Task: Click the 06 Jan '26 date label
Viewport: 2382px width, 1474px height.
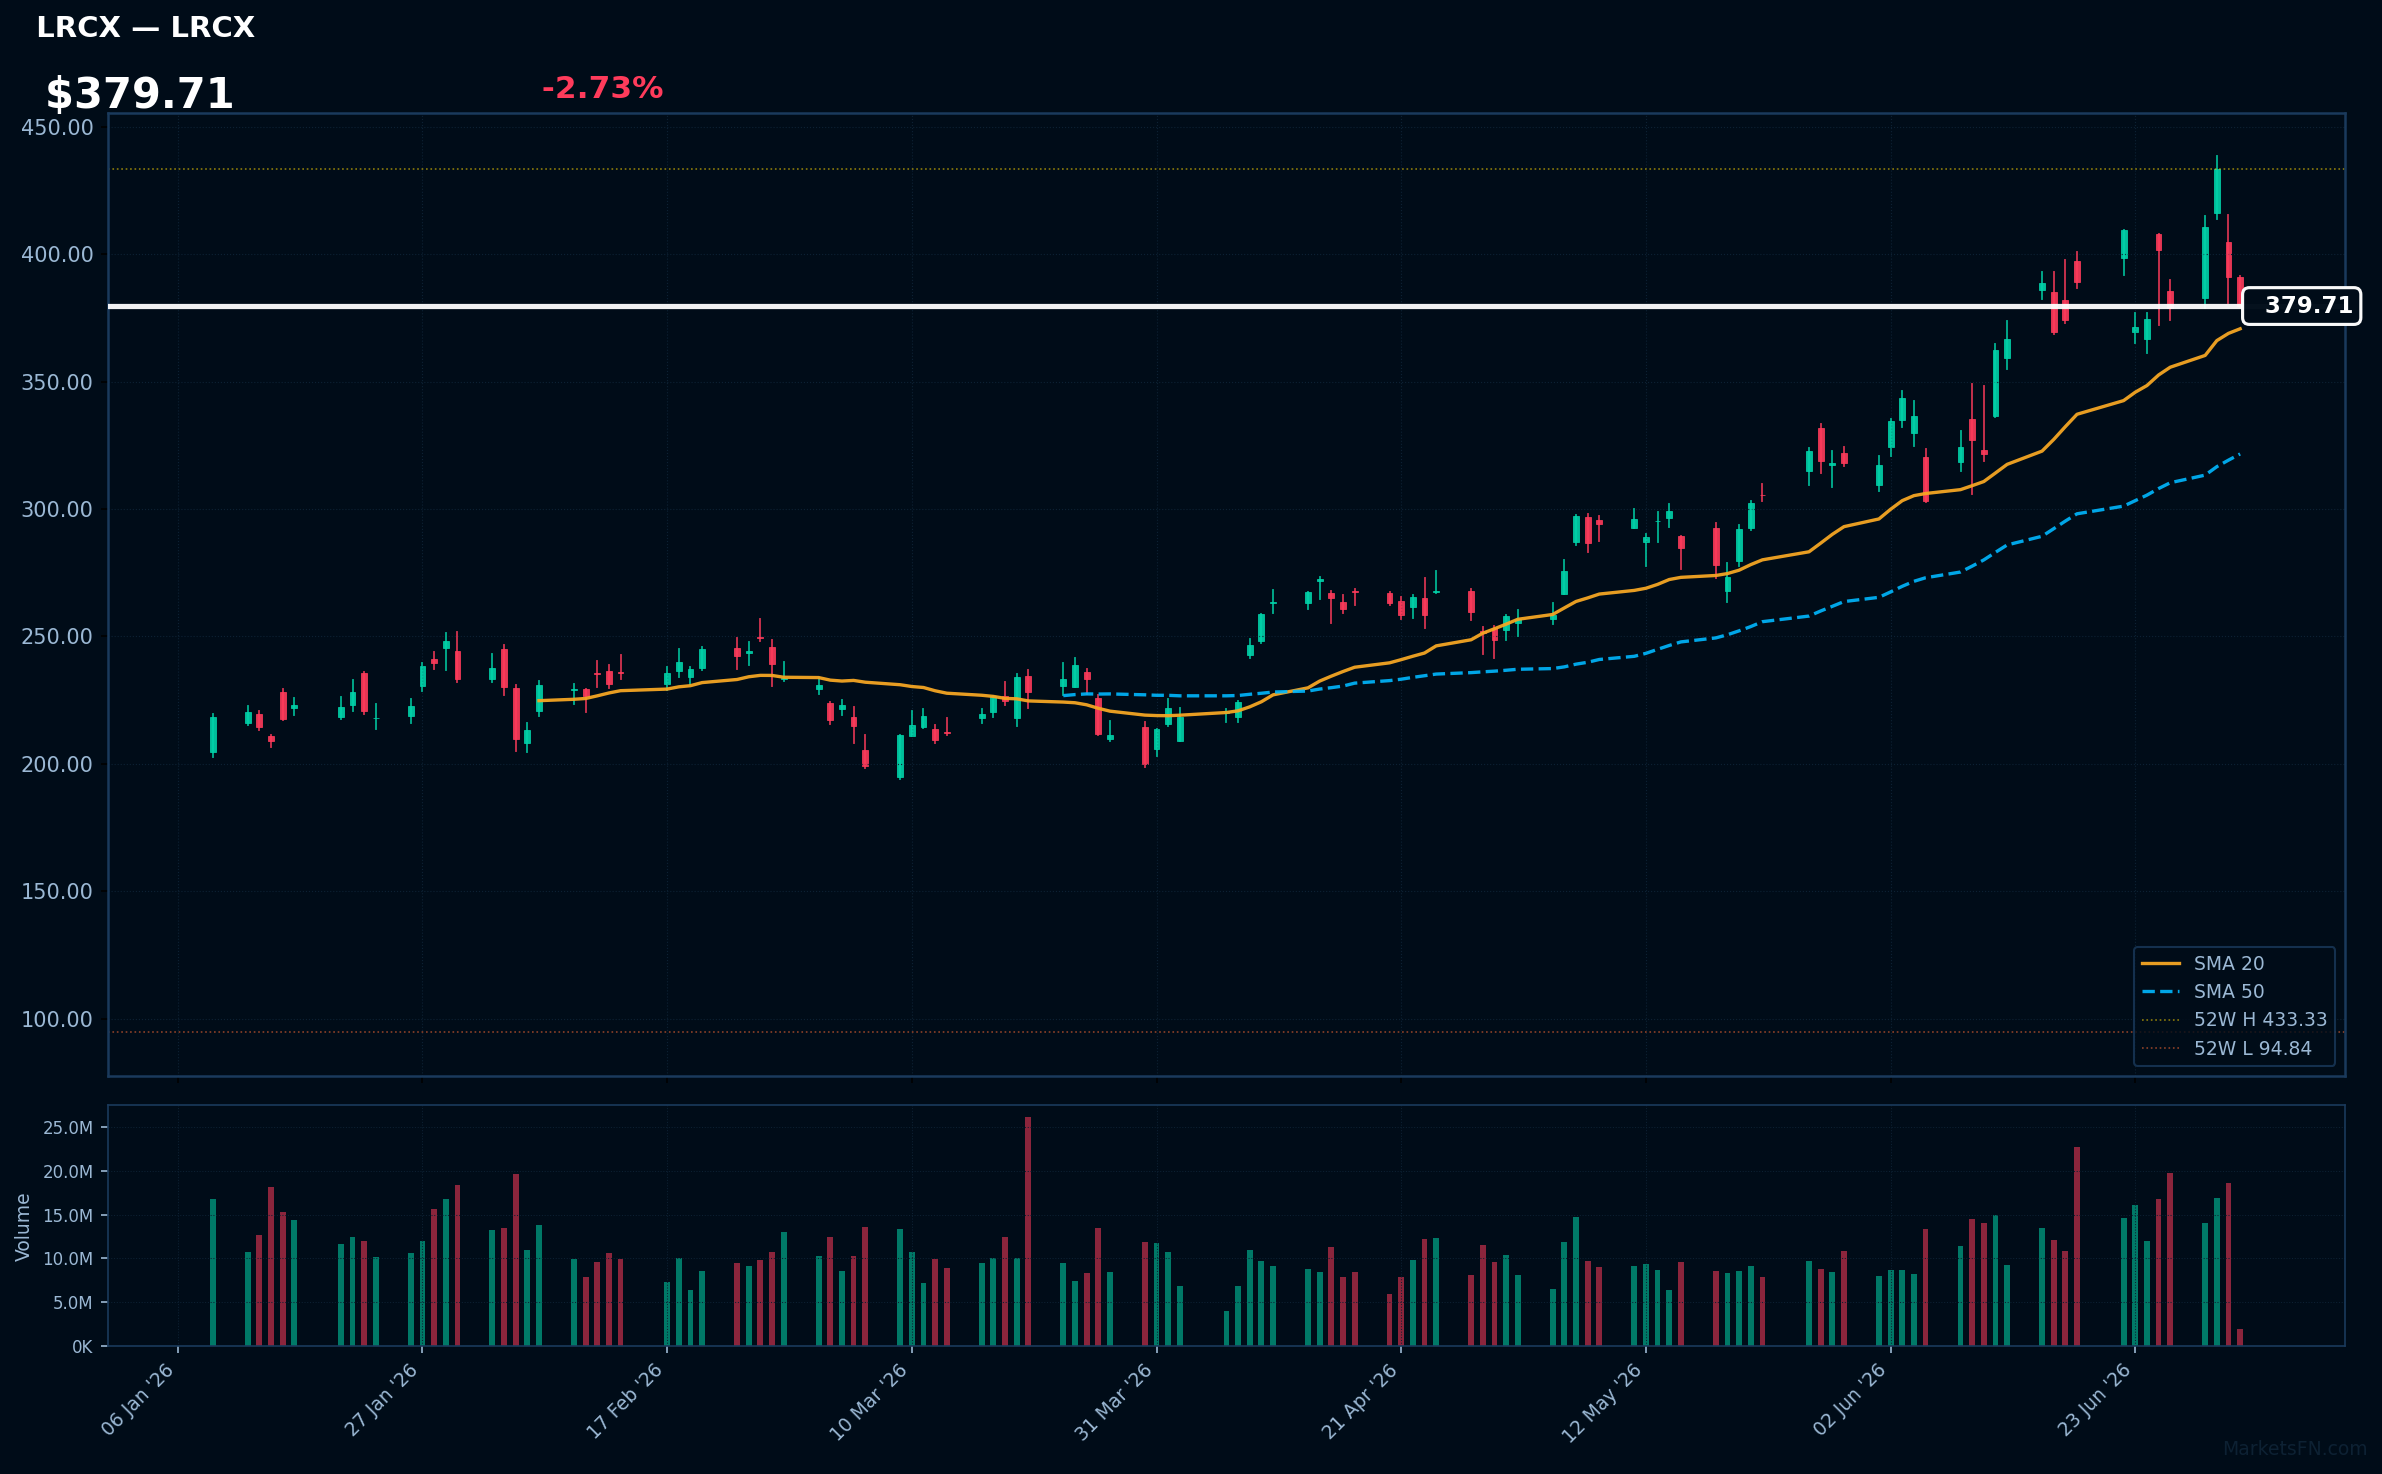Action: [x=138, y=1400]
